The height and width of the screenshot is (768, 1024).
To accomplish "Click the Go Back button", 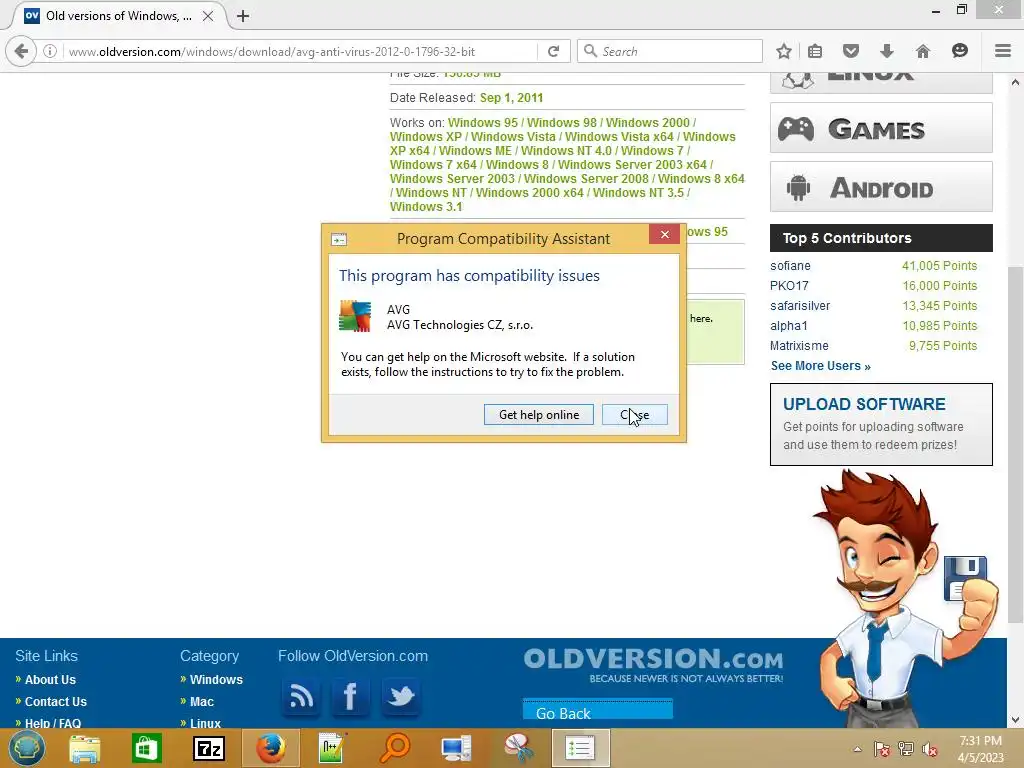I will coord(598,710).
